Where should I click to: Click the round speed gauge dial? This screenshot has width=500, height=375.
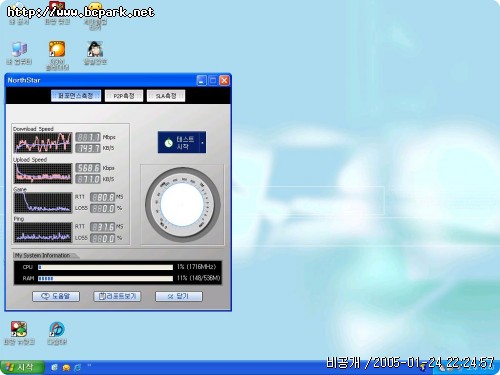tap(182, 204)
